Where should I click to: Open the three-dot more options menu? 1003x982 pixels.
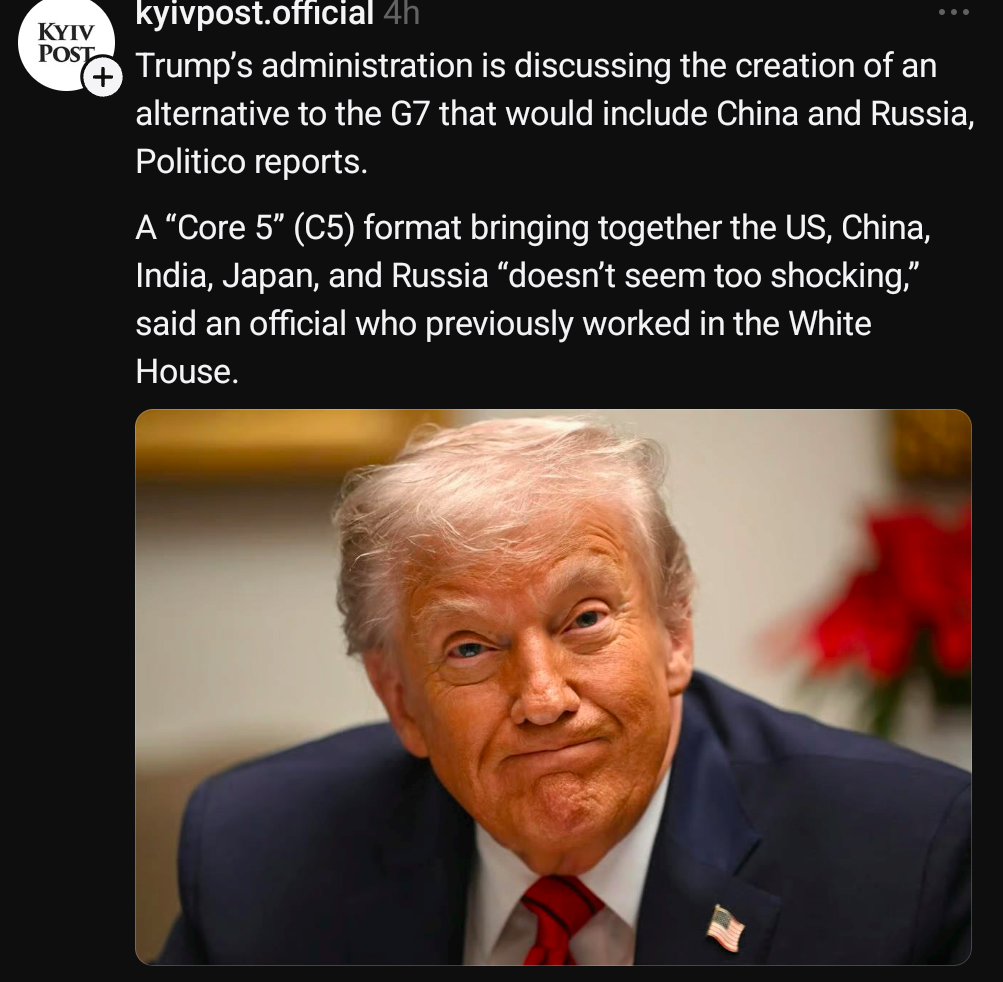(953, 12)
